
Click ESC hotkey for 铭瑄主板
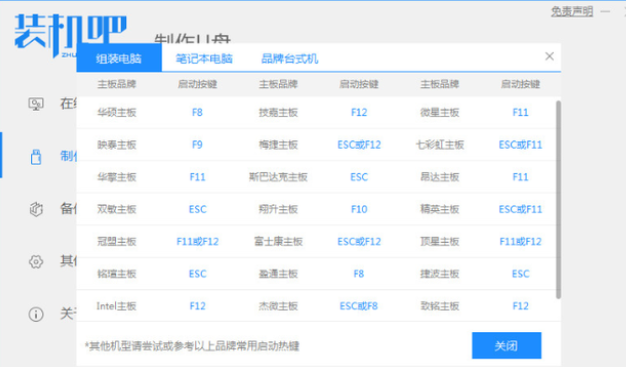(x=197, y=274)
